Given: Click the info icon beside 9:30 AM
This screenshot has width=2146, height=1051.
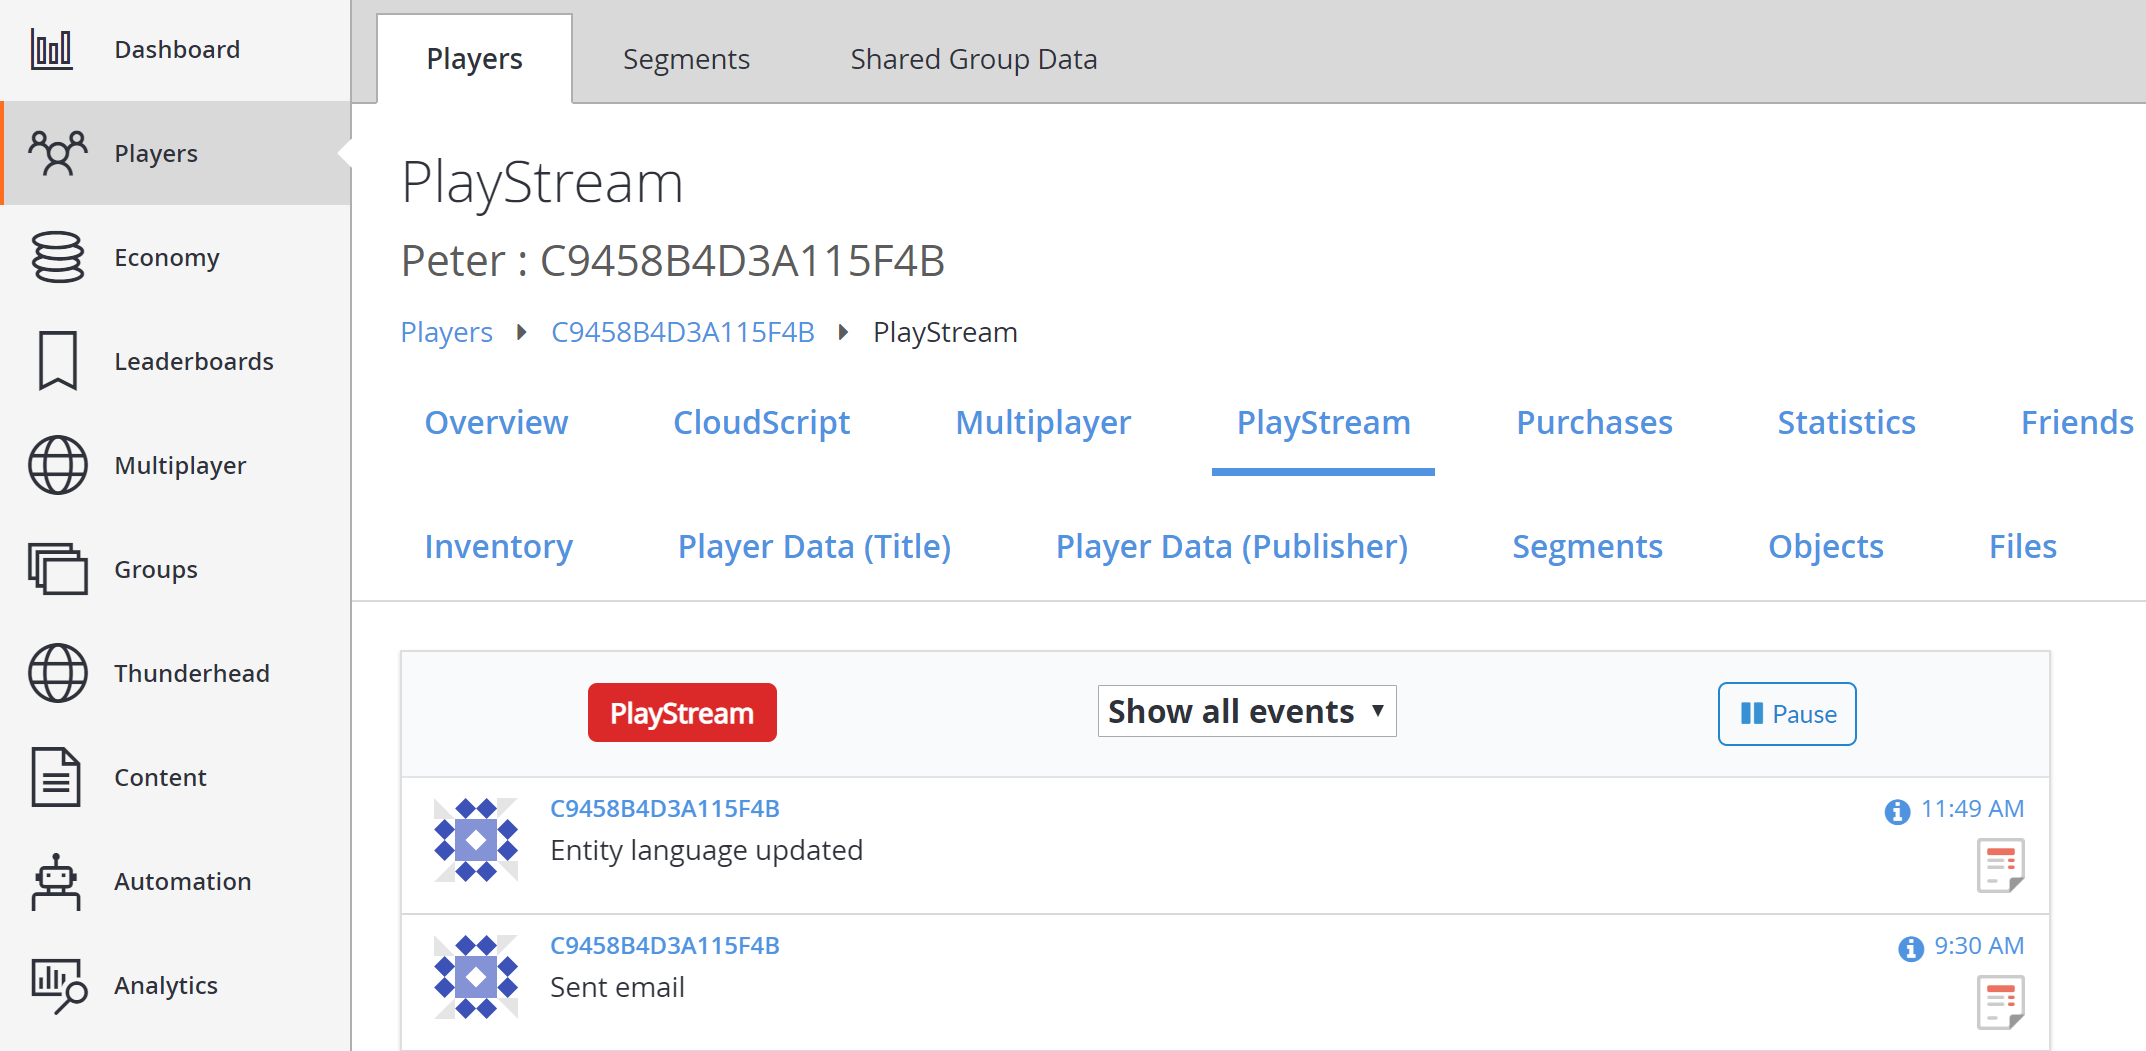Looking at the screenshot, I should click(1908, 948).
